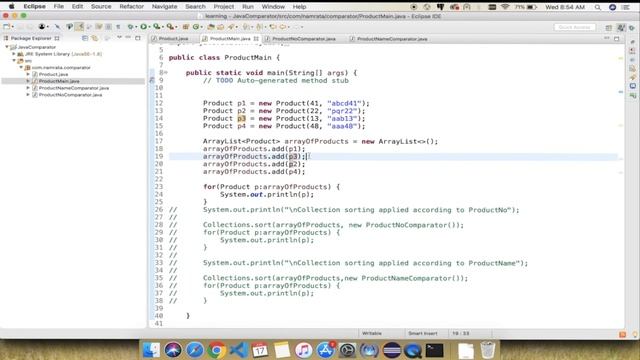This screenshot has width=640, height=360.
Task: Click the 'Writable' status bar entry
Action: click(371, 333)
